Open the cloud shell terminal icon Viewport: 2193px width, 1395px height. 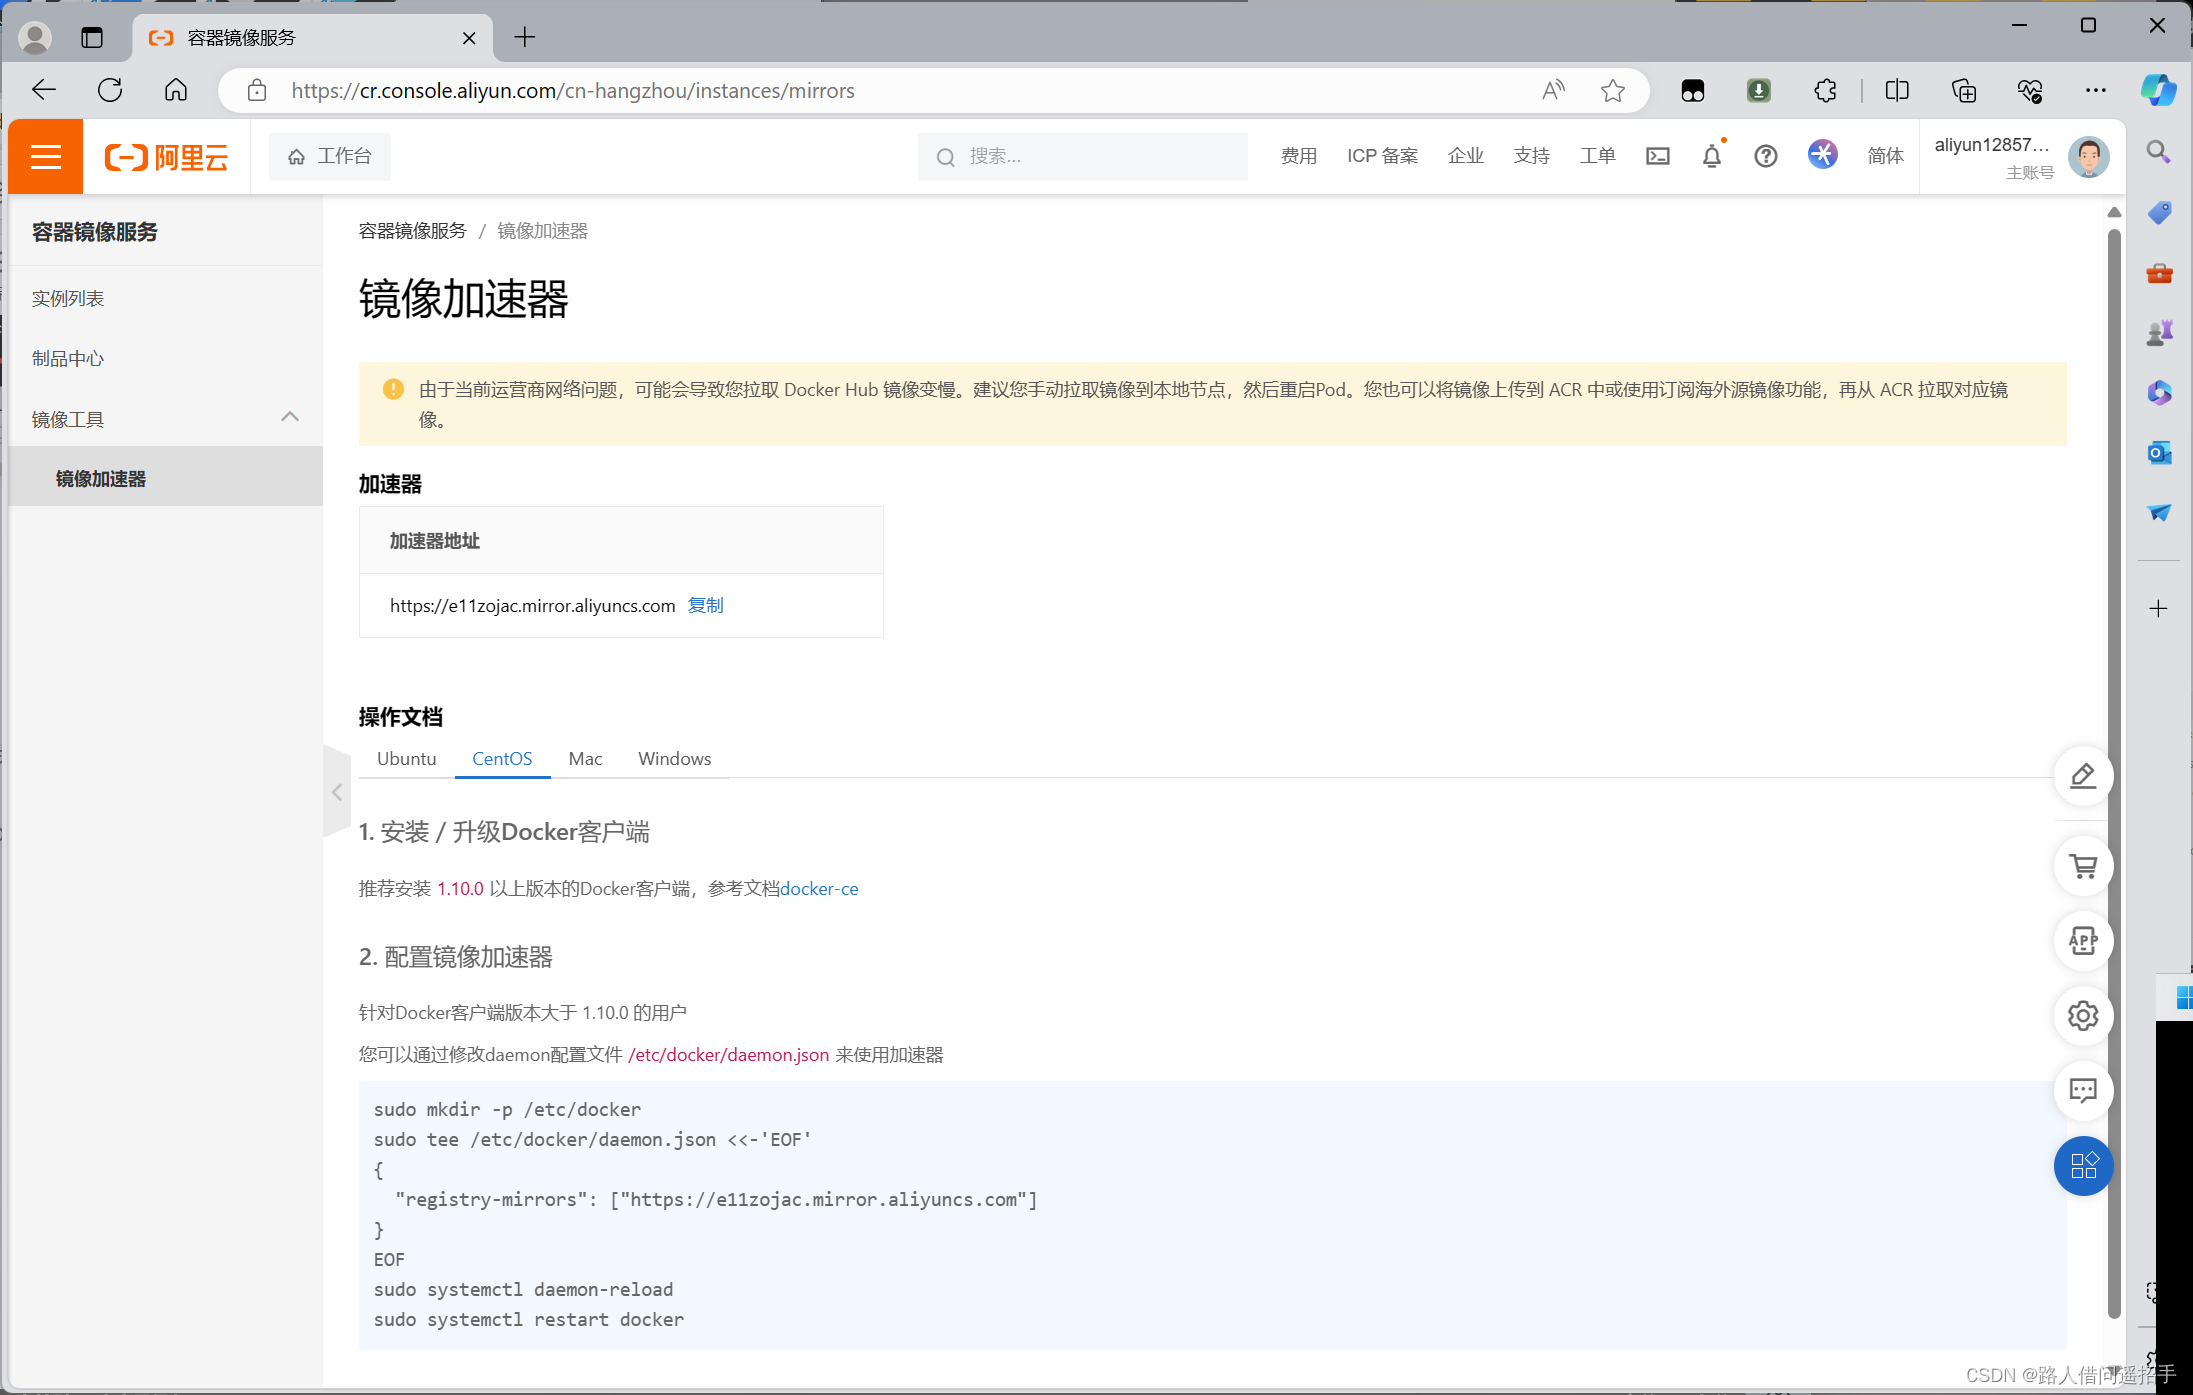(x=1657, y=156)
